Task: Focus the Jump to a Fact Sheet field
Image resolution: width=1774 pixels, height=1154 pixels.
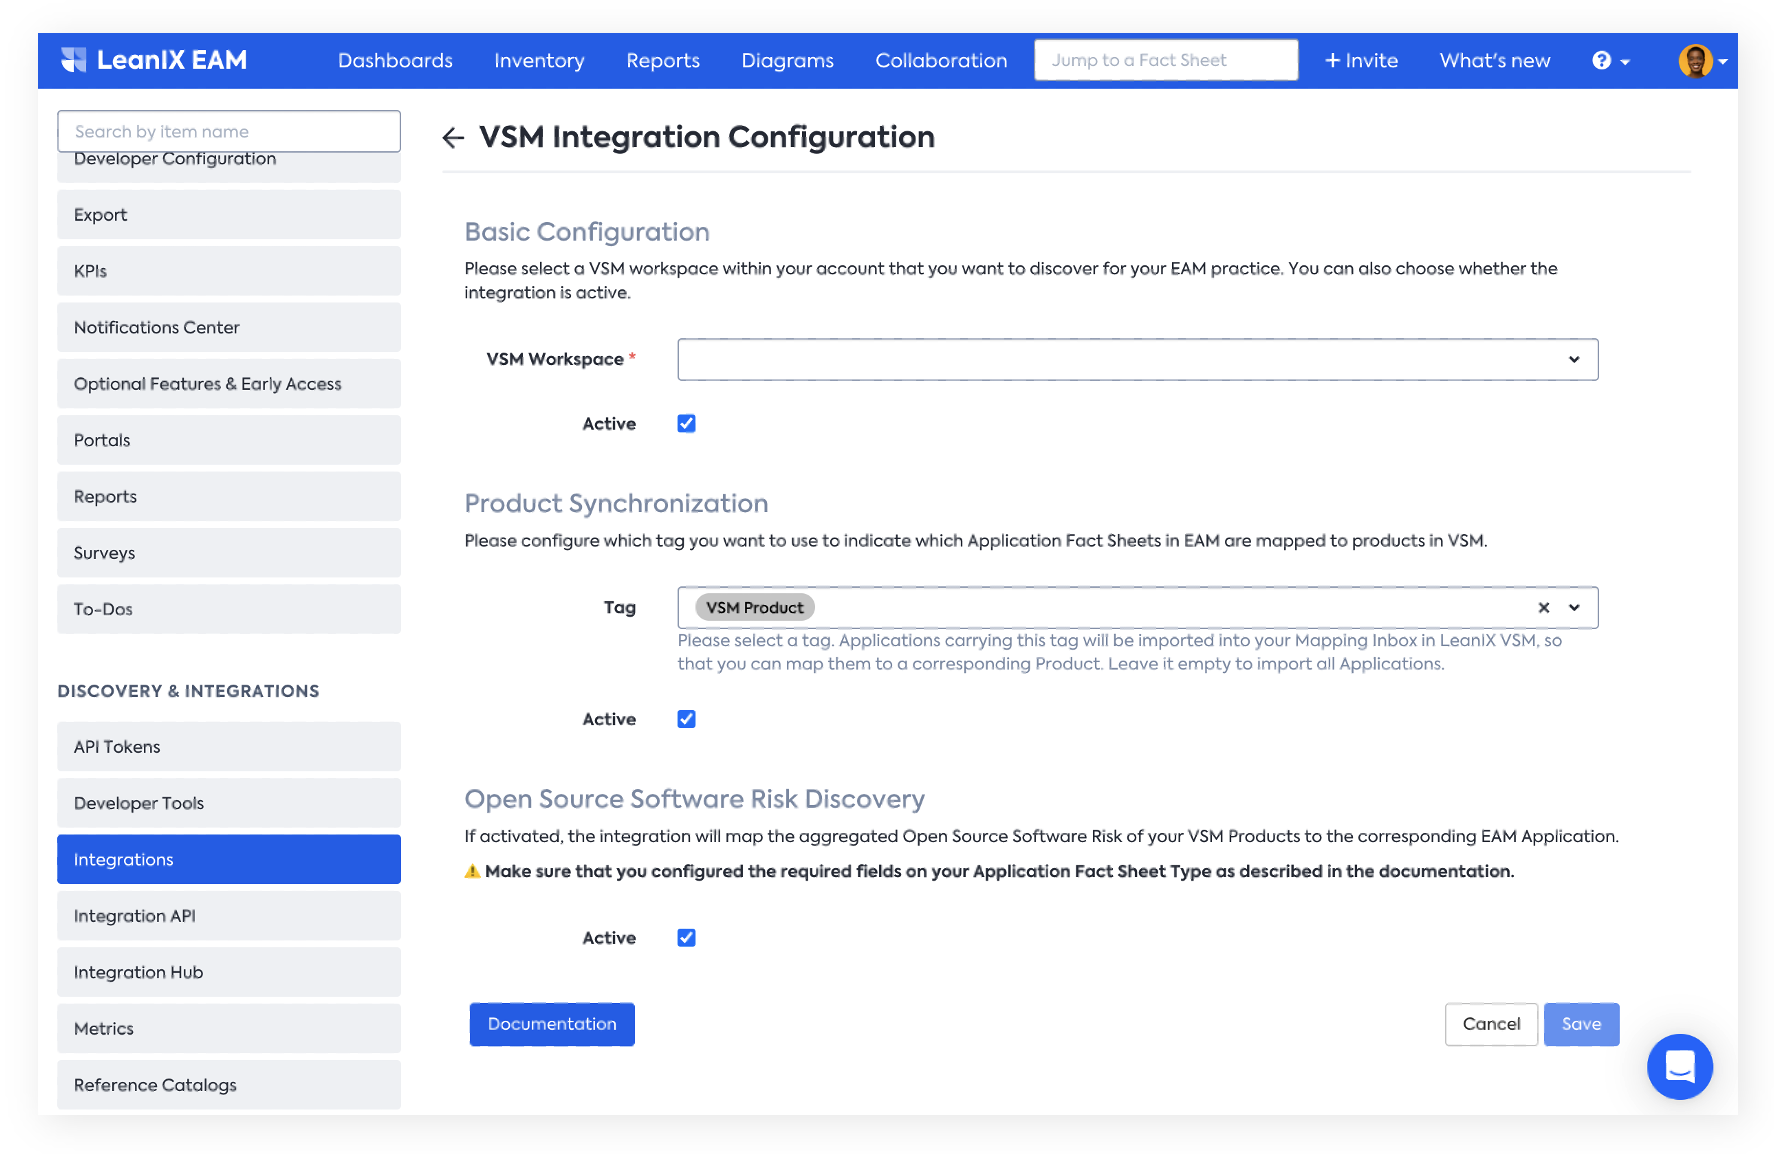Action: click(1166, 60)
